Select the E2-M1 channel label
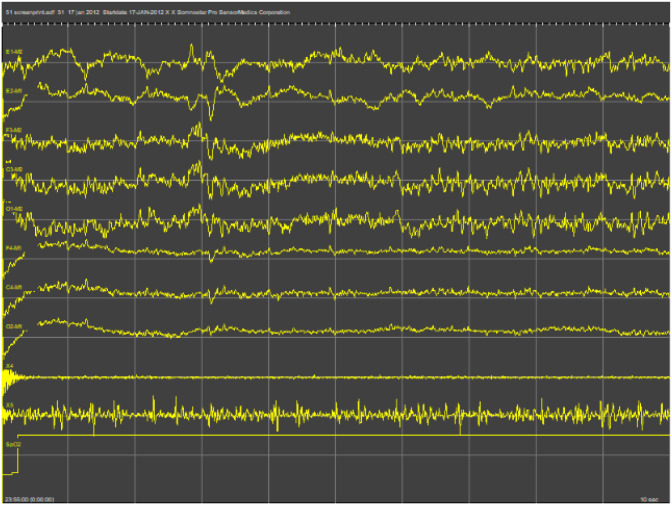The width and height of the screenshot is (672, 505). [14, 91]
